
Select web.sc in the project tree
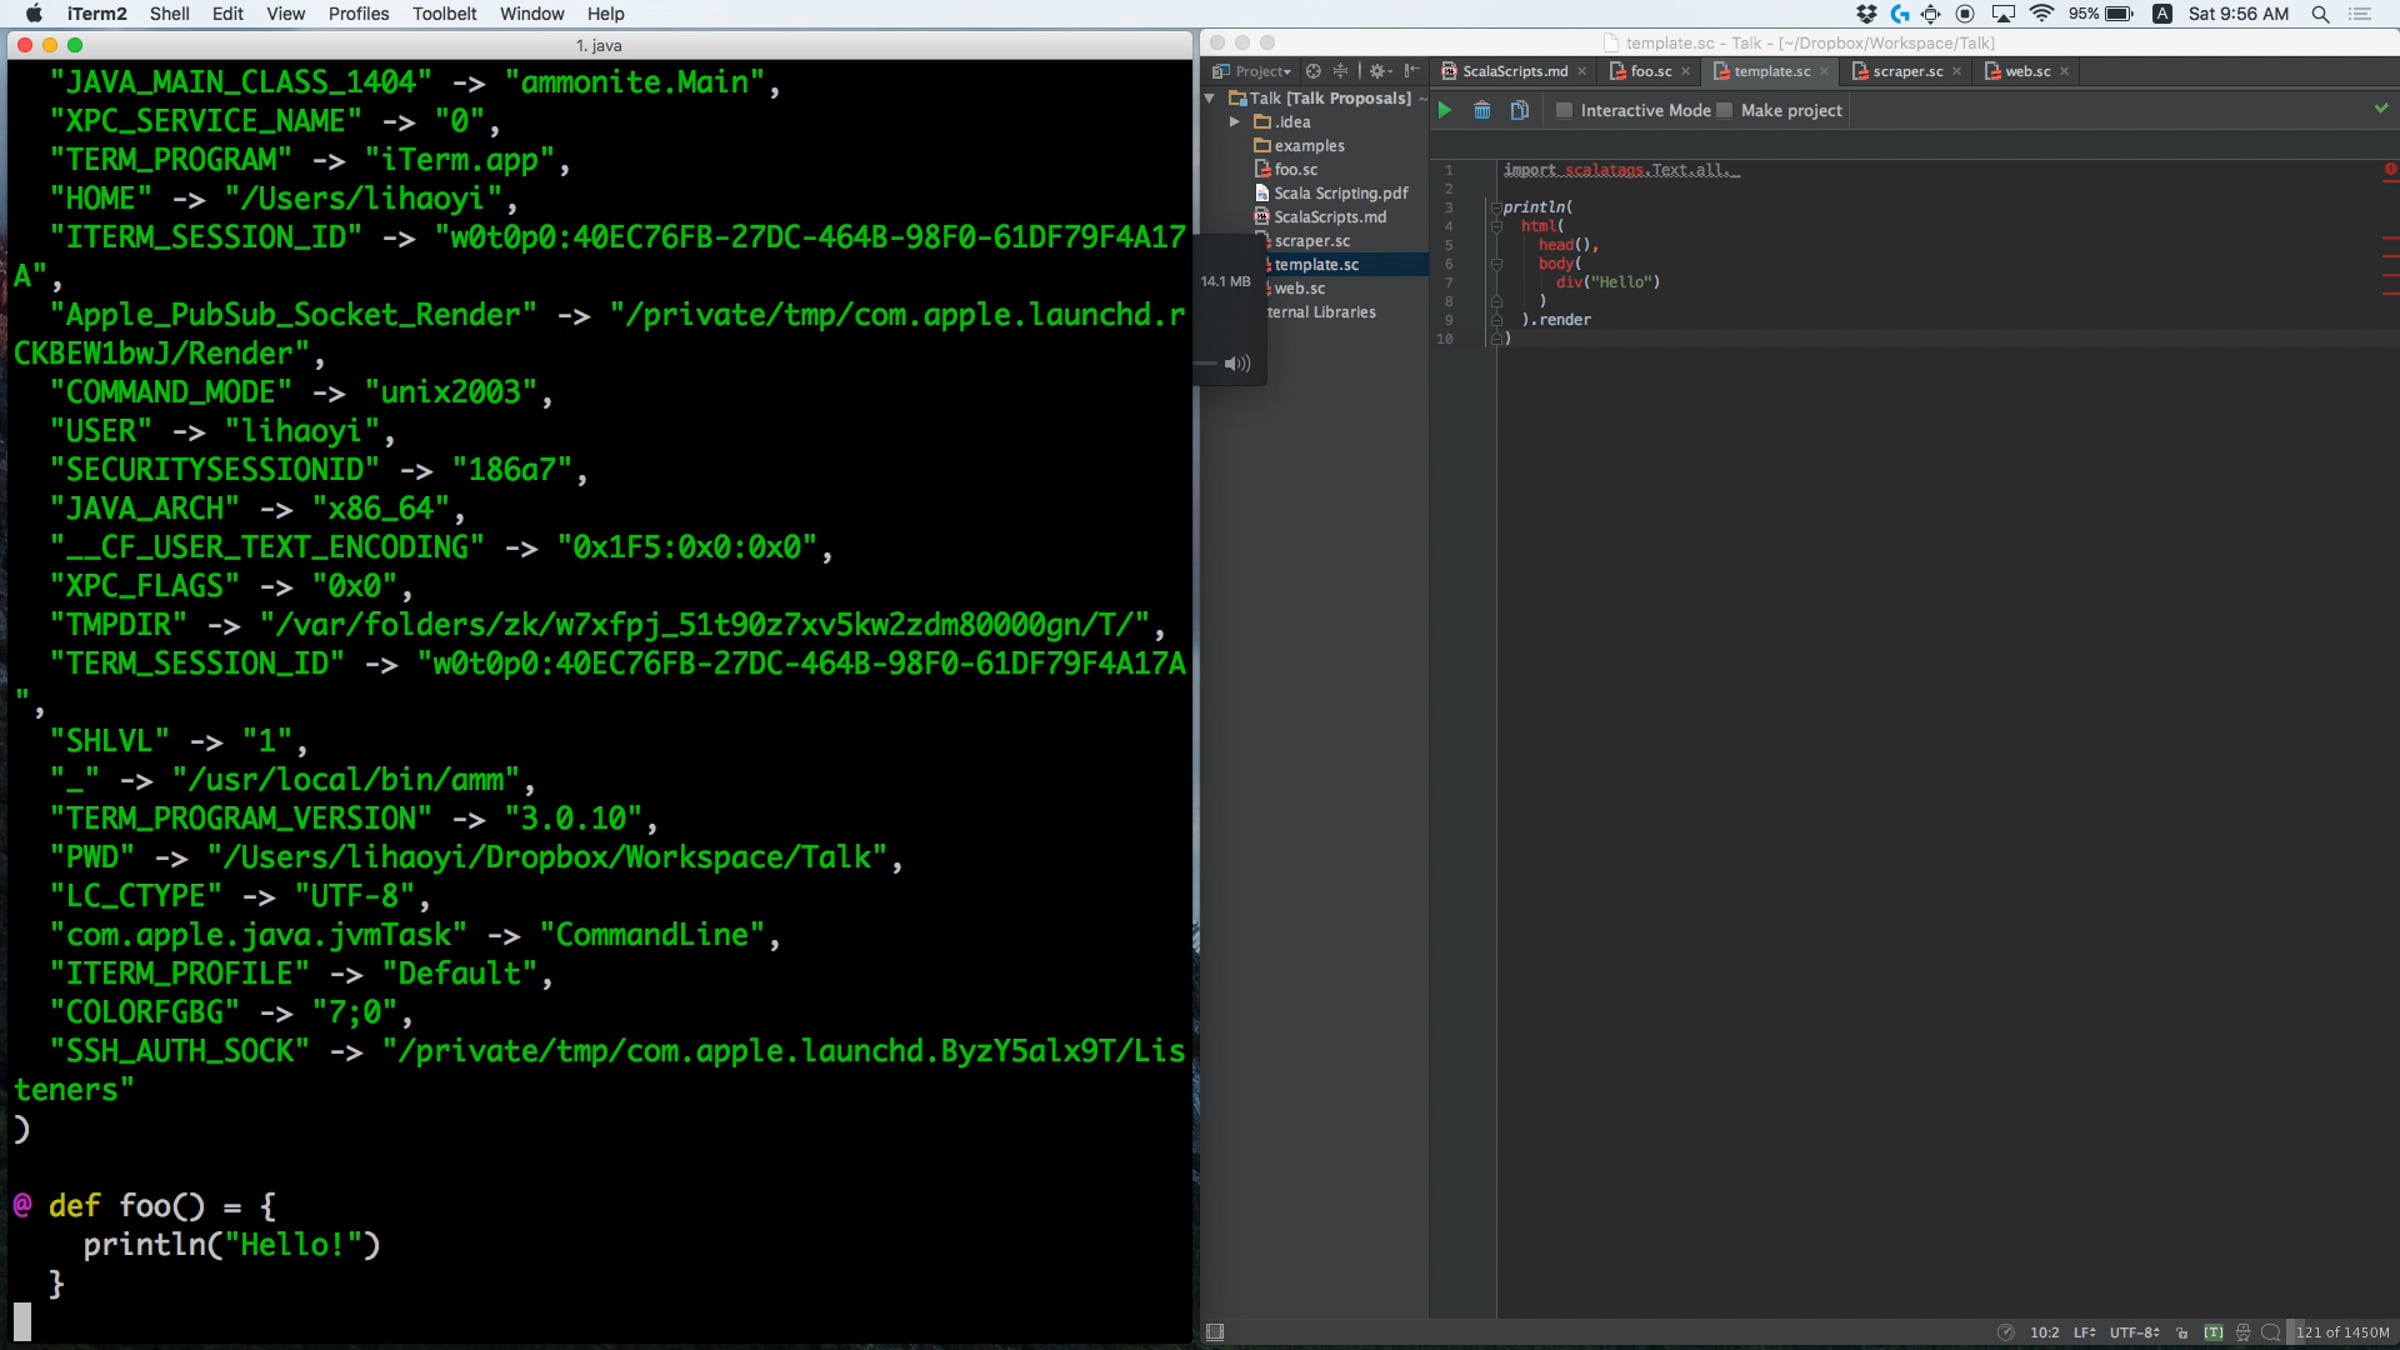click(x=1299, y=288)
